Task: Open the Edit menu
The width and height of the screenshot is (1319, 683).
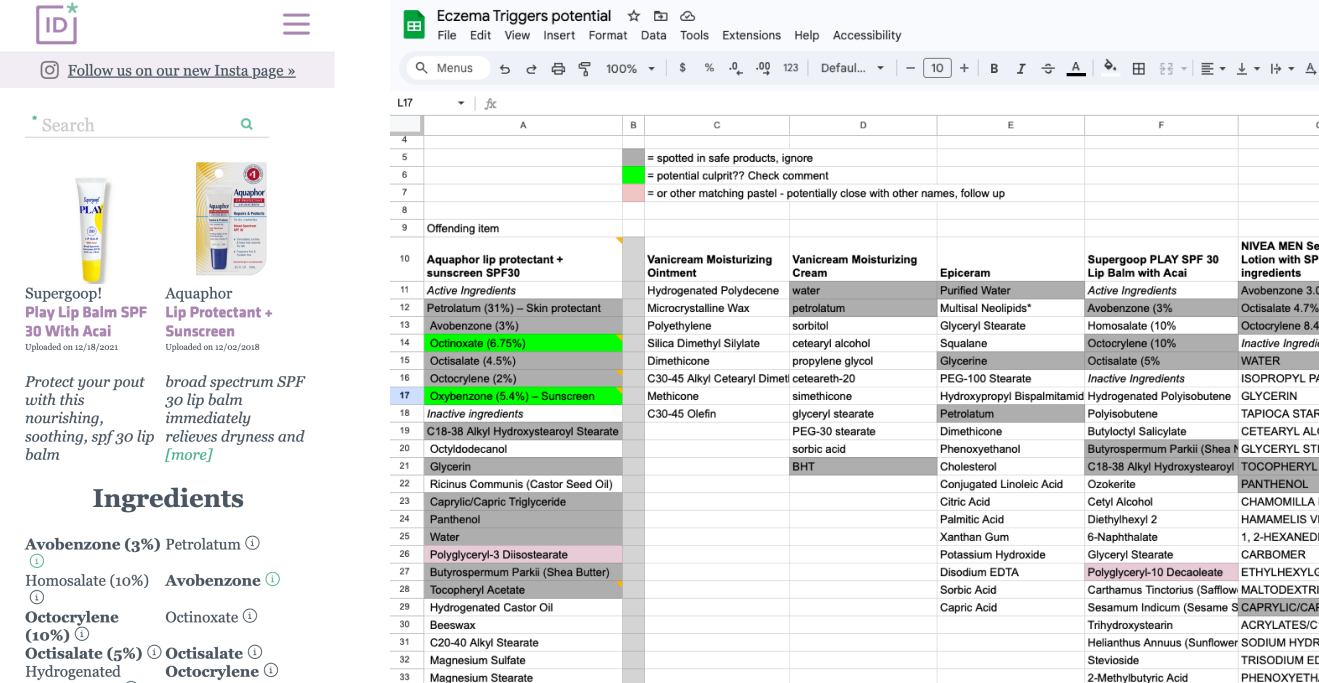Action: click(481, 35)
